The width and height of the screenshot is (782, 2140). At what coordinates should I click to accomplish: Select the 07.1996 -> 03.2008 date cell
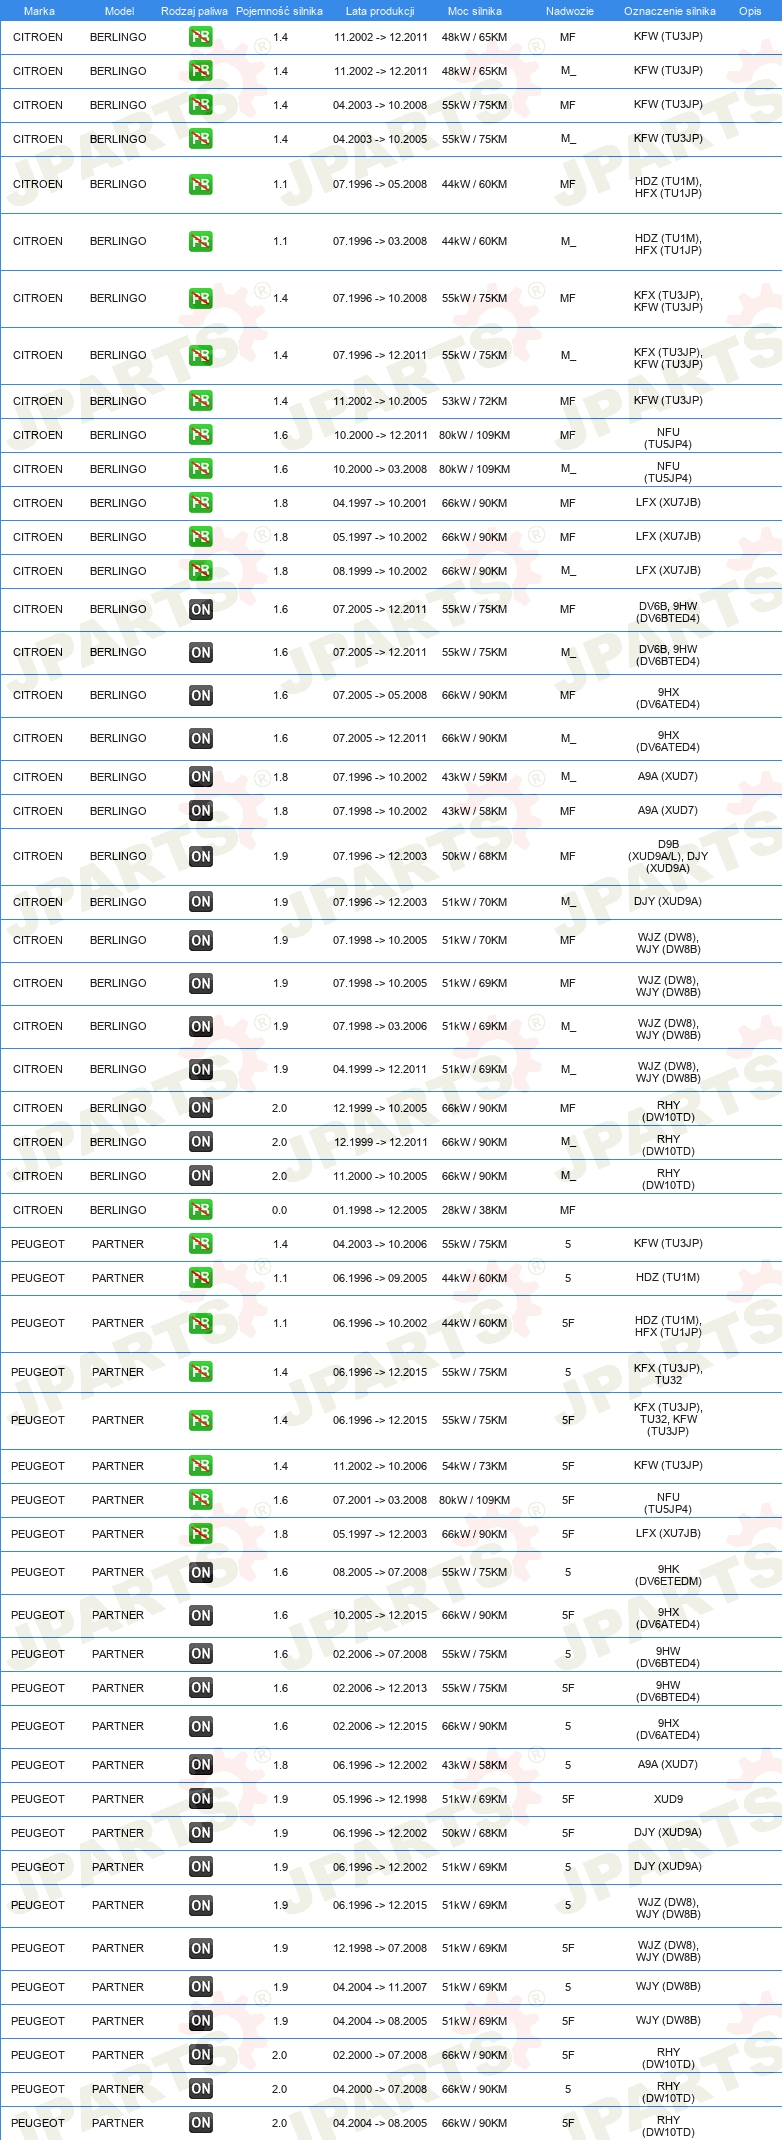tap(380, 241)
